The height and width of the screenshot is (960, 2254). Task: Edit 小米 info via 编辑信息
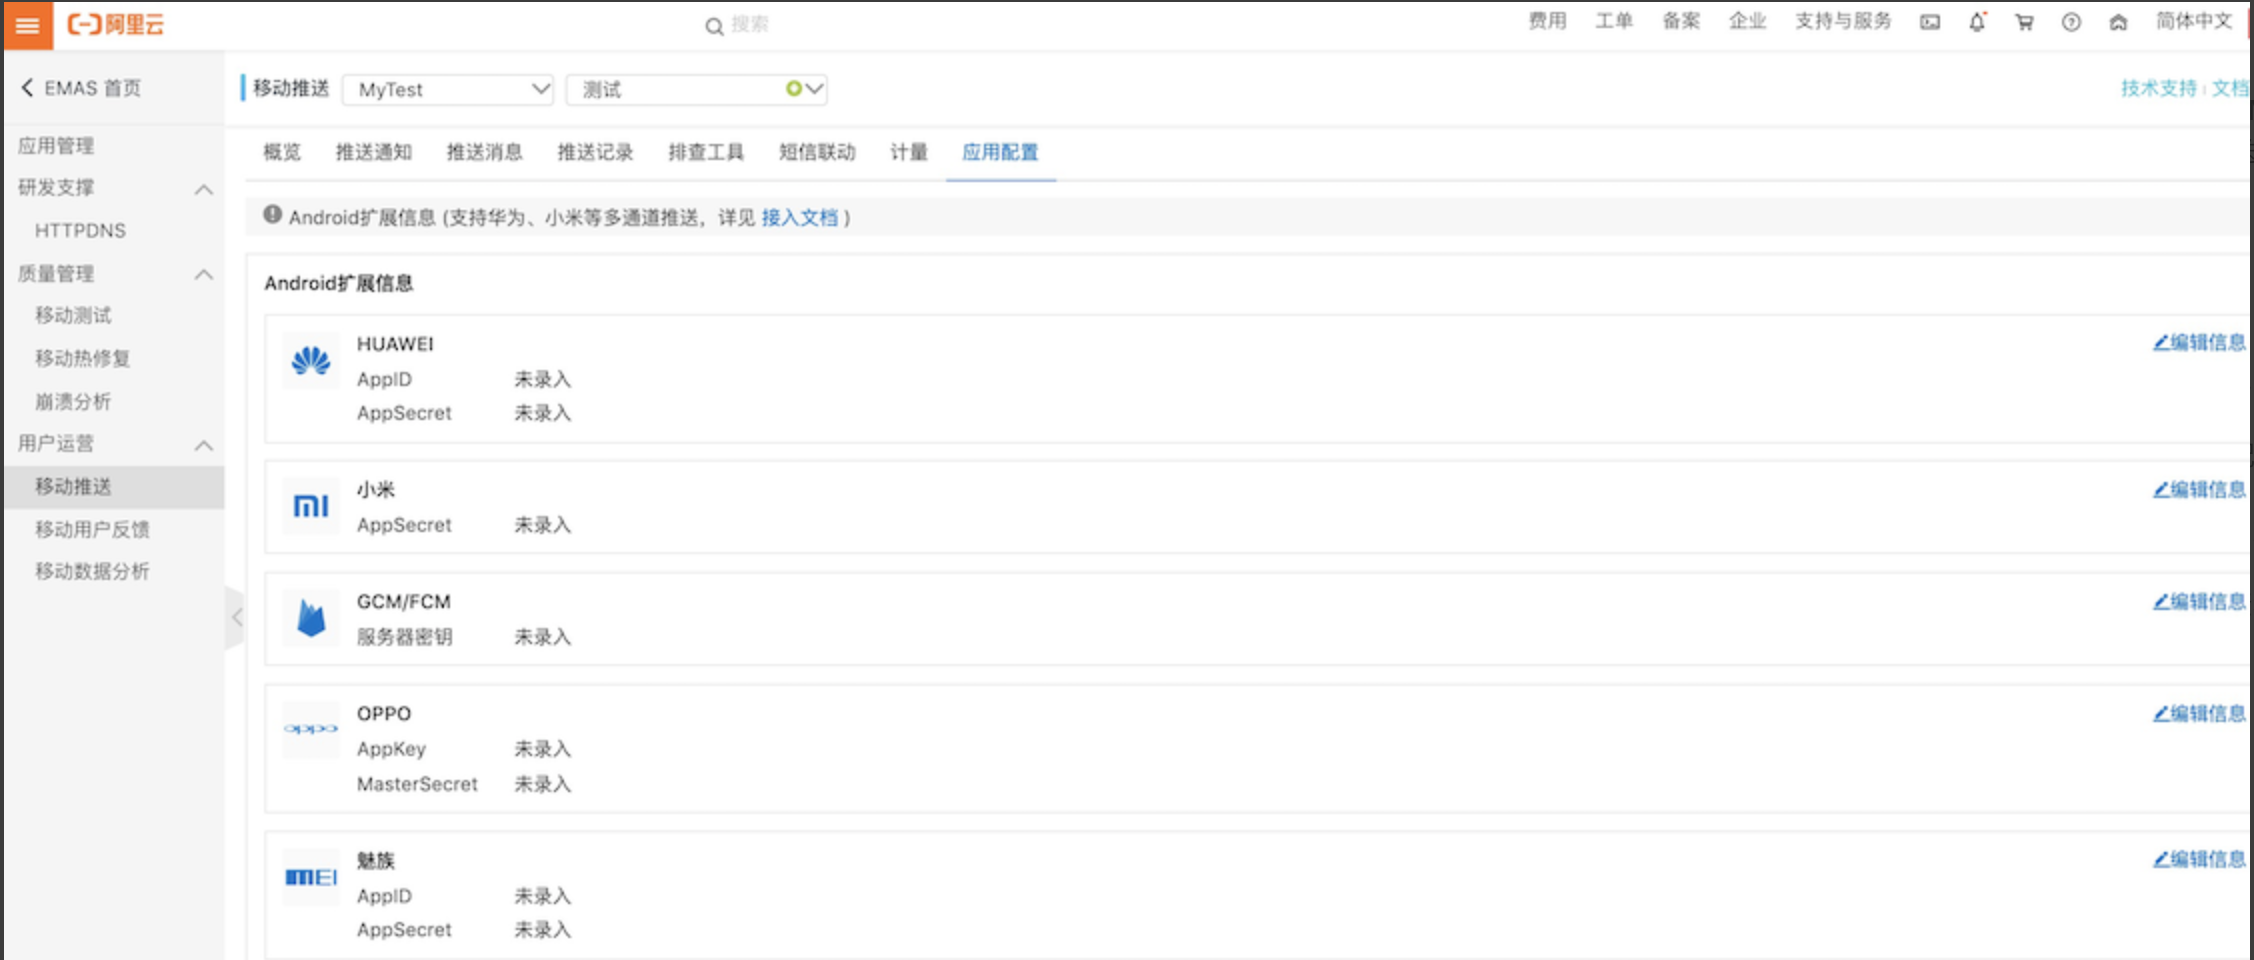(2200, 489)
